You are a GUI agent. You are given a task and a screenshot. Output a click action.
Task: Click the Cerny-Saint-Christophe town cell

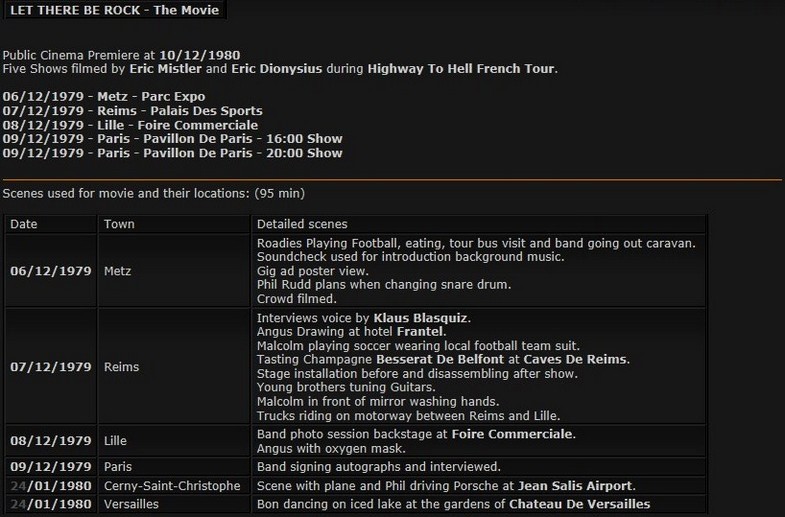coord(172,486)
